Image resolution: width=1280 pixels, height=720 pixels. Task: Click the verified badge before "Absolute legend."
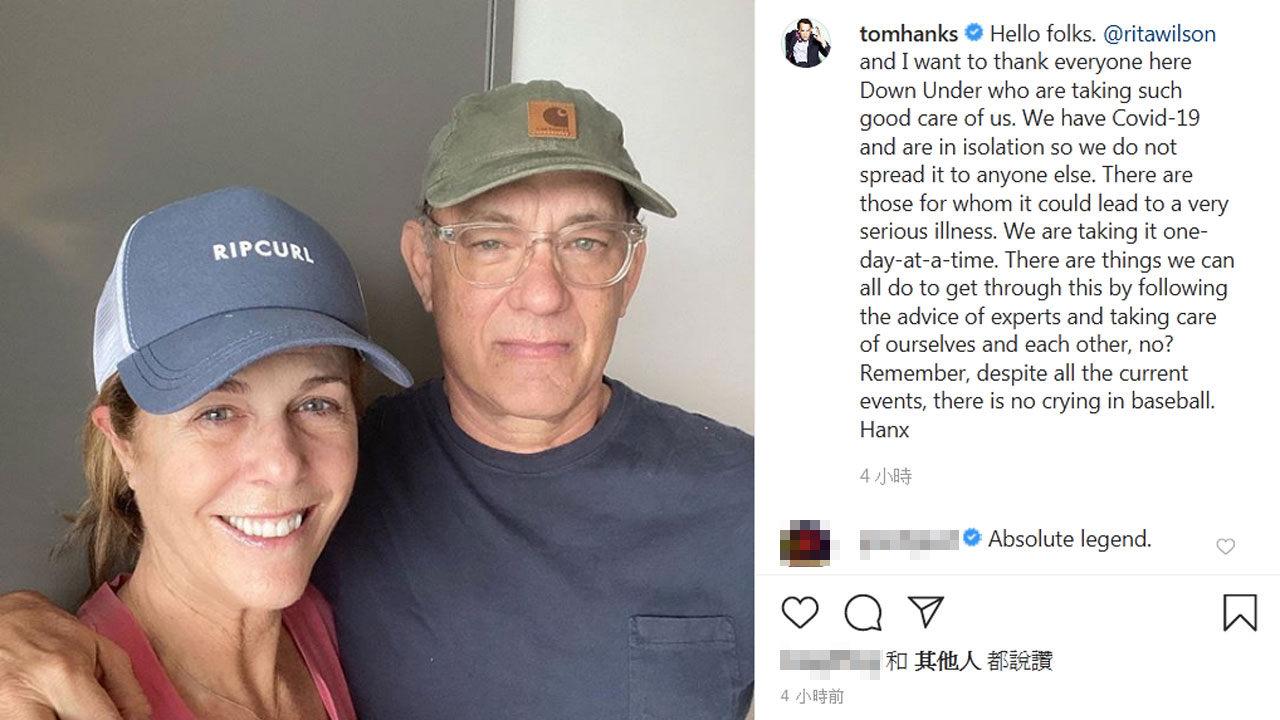[971, 539]
